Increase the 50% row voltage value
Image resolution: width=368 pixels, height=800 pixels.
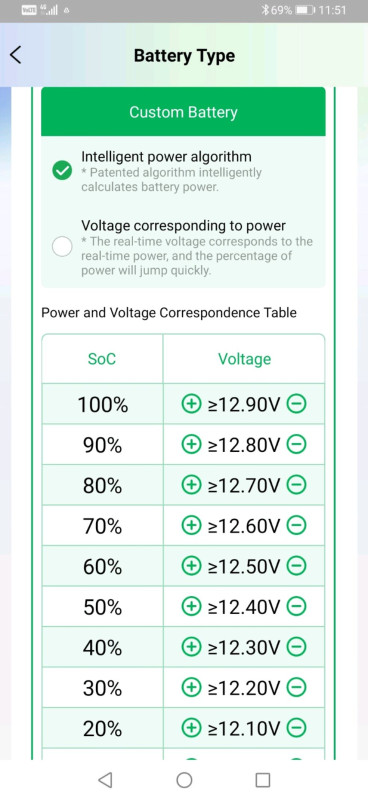click(191, 607)
